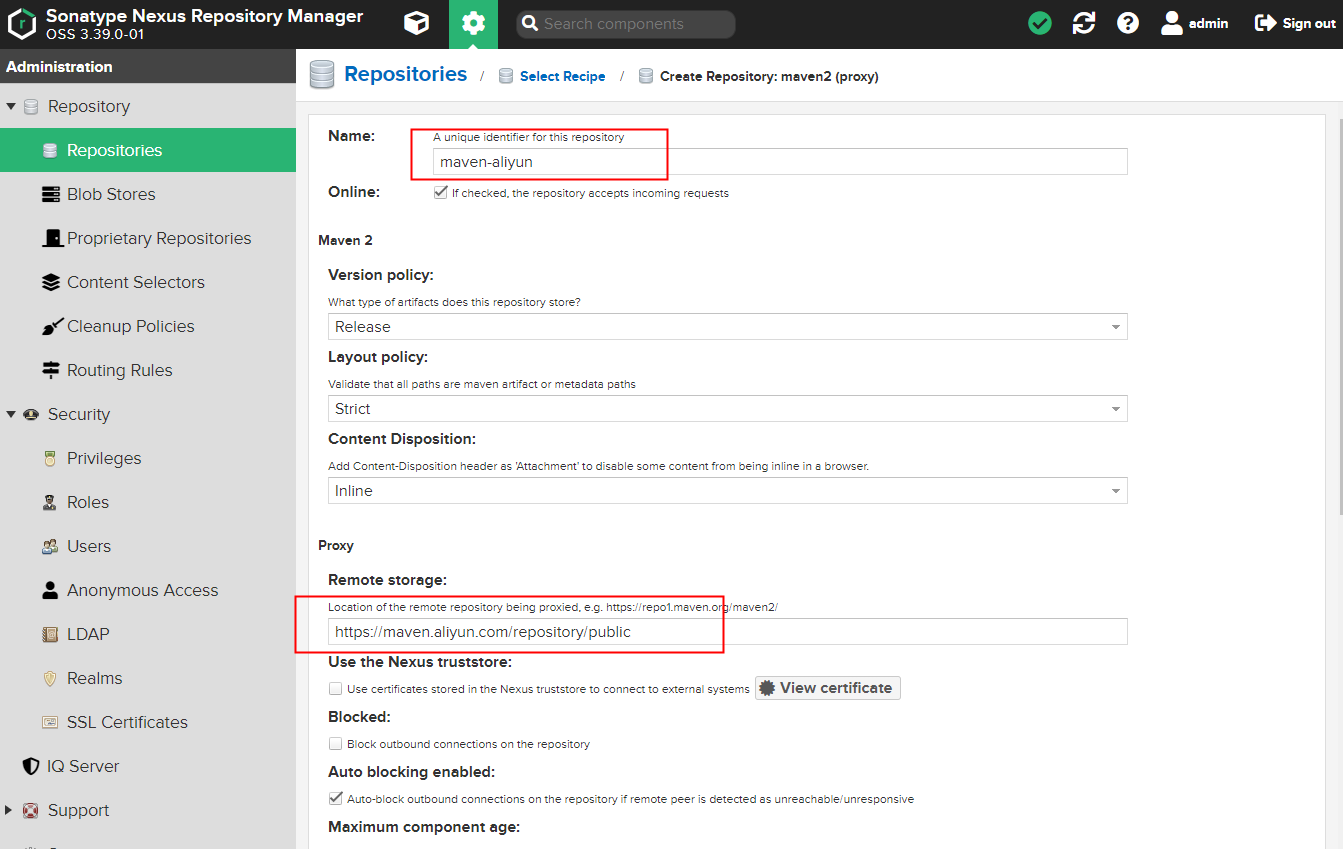Click the Support lifebuoy icon
Screen dimensions: 1343x849
click(x=31, y=810)
